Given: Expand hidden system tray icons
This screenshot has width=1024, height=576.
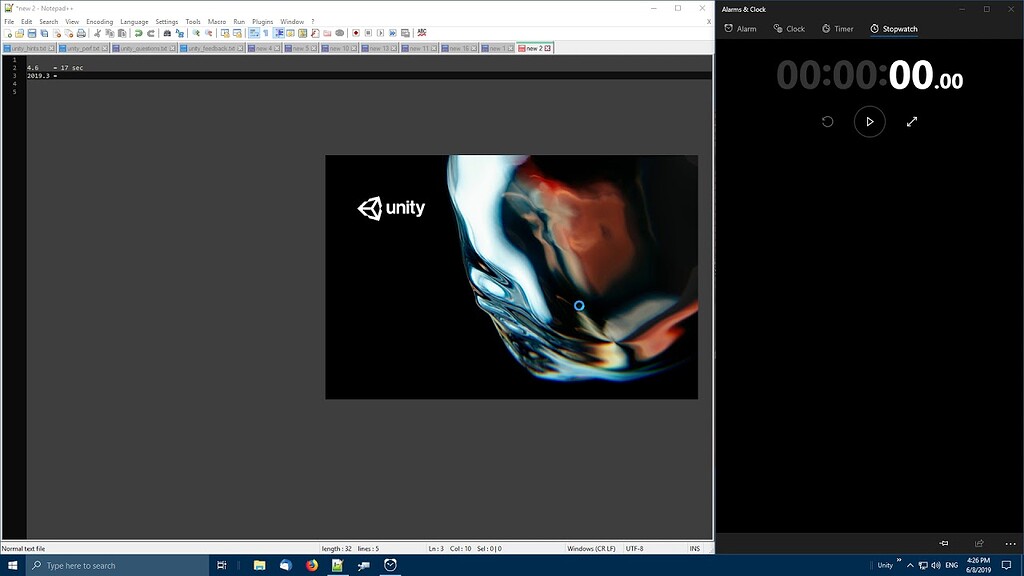Looking at the screenshot, I should (909, 565).
